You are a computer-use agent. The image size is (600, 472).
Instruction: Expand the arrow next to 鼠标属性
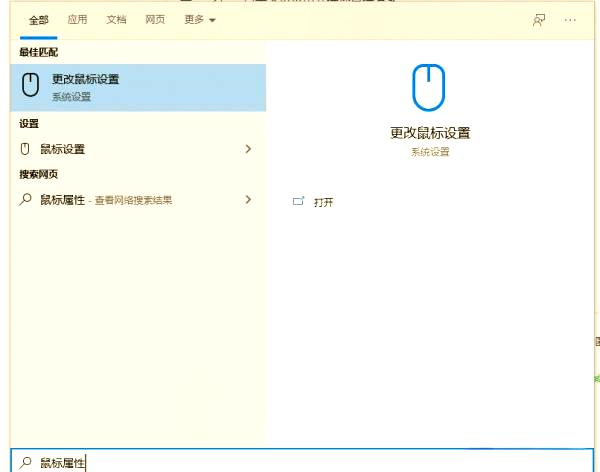(x=248, y=200)
